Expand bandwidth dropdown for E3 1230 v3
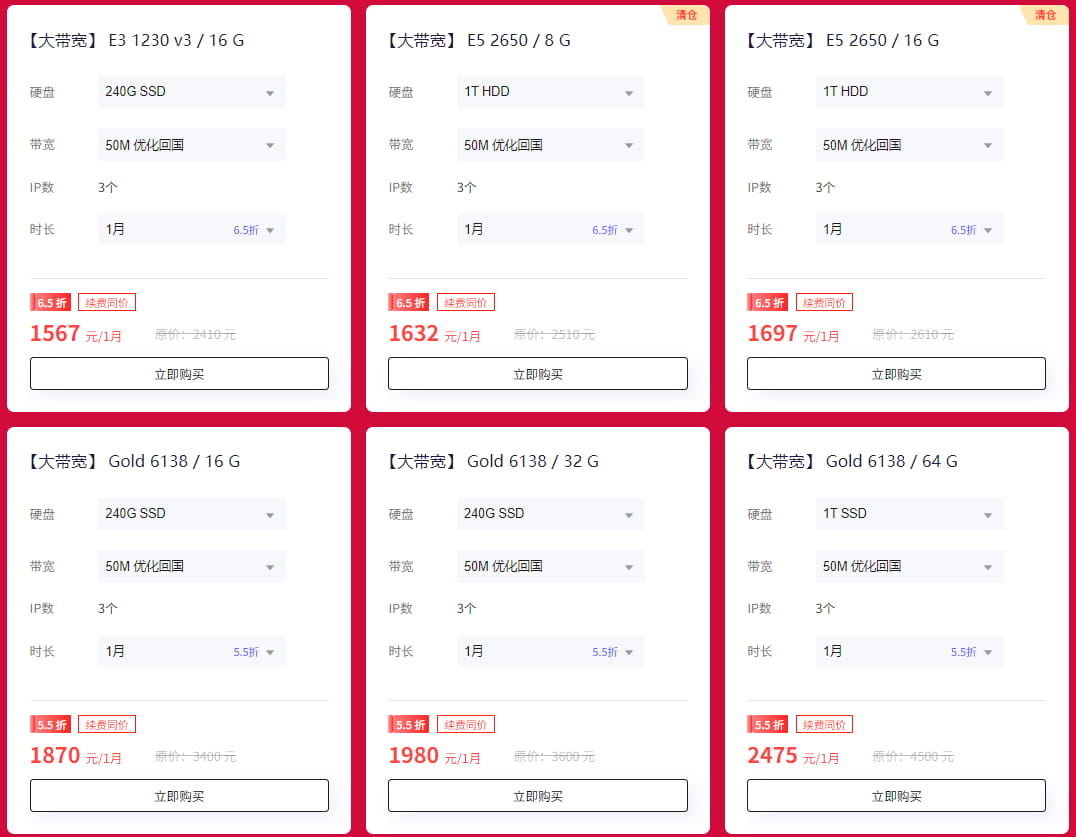The image size is (1076, 837). 191,145
